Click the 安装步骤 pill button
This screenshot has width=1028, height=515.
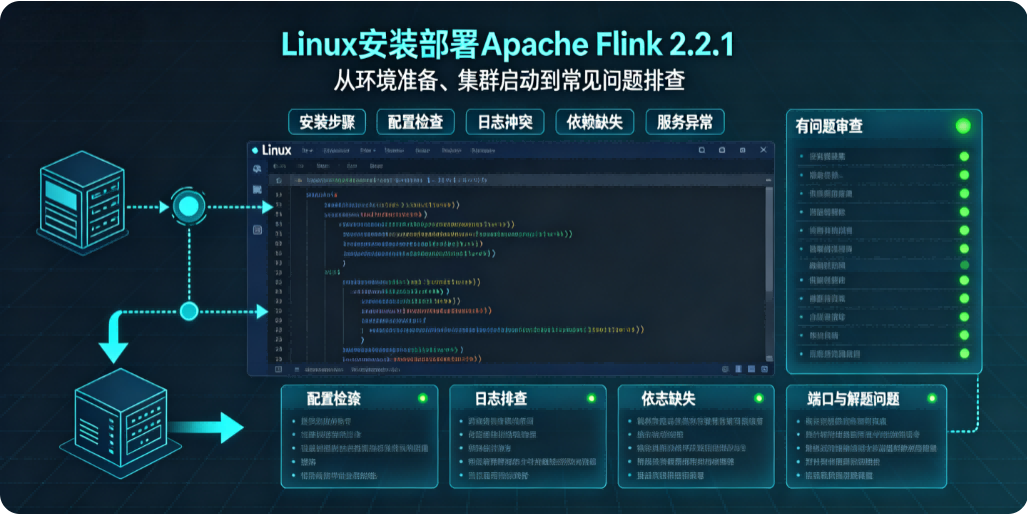(x=326, y=122)
